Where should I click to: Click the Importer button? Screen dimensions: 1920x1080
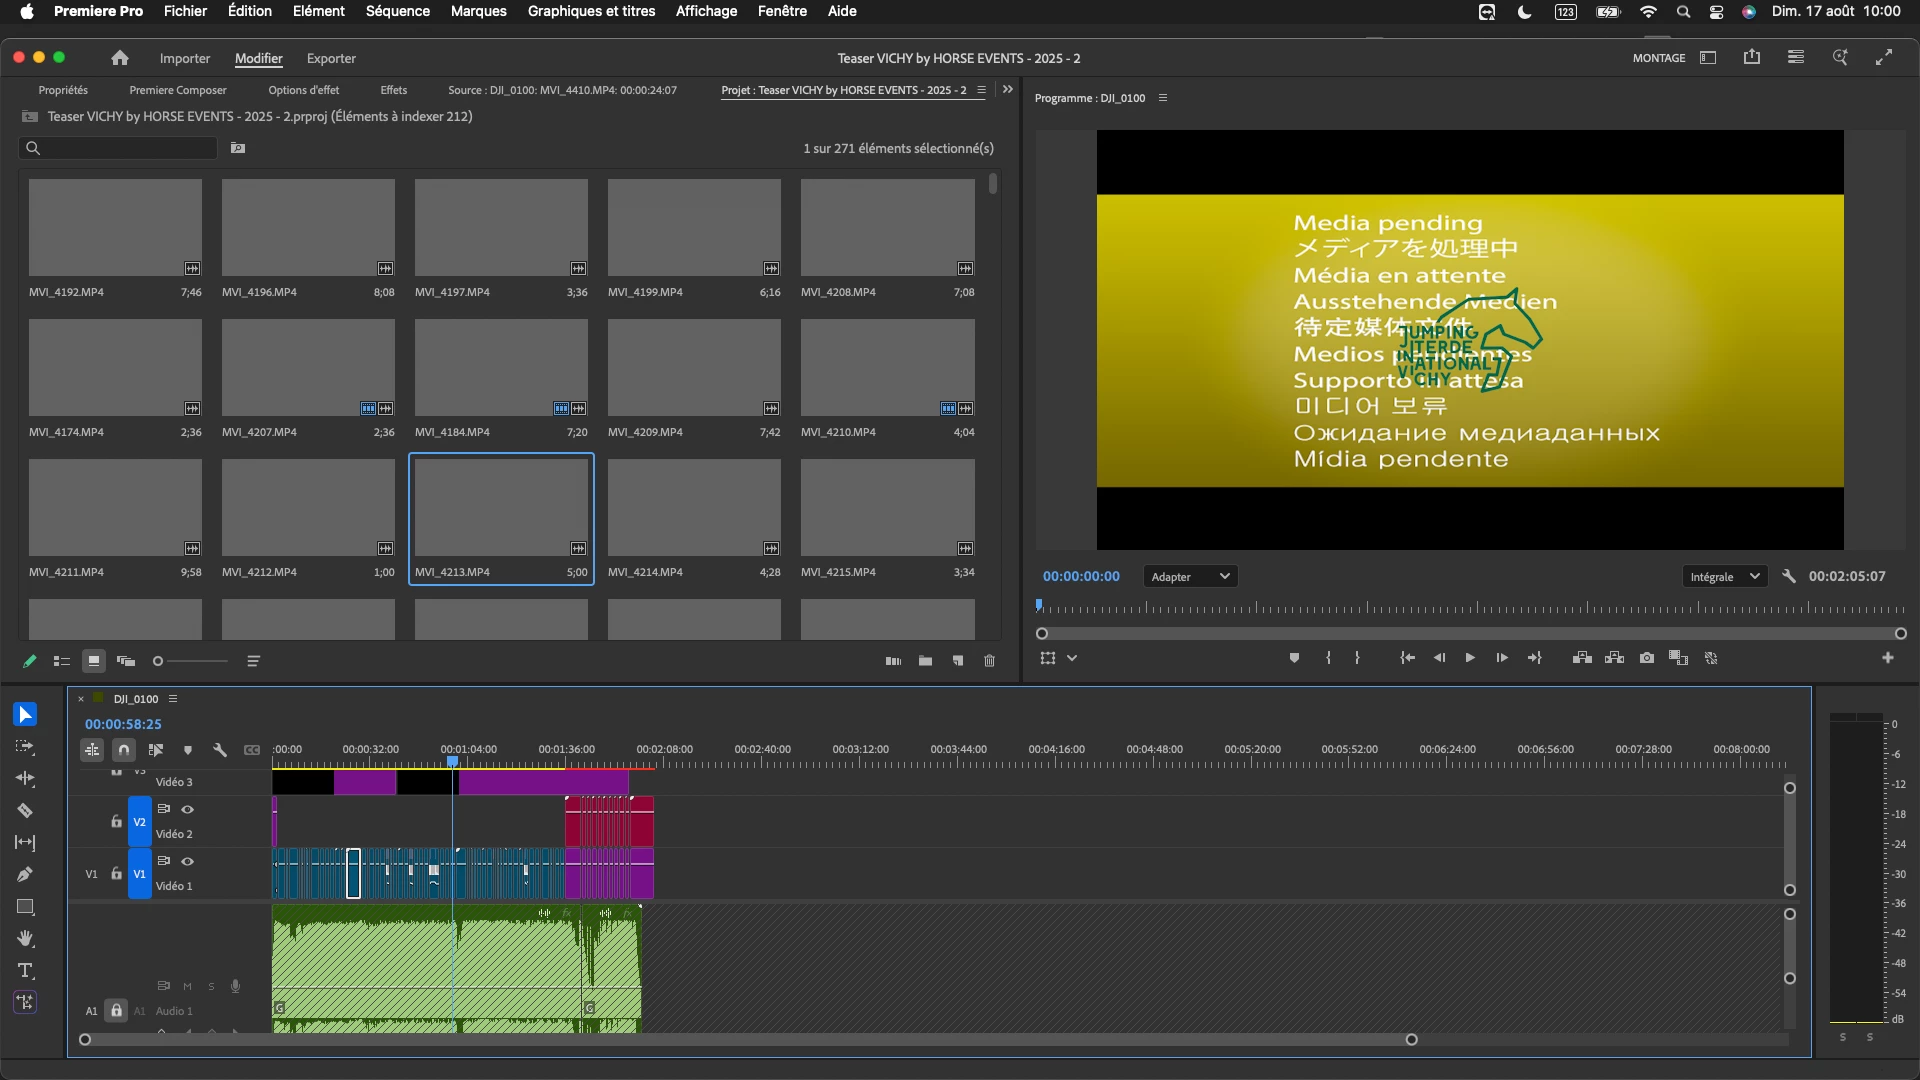pos(185,58)
